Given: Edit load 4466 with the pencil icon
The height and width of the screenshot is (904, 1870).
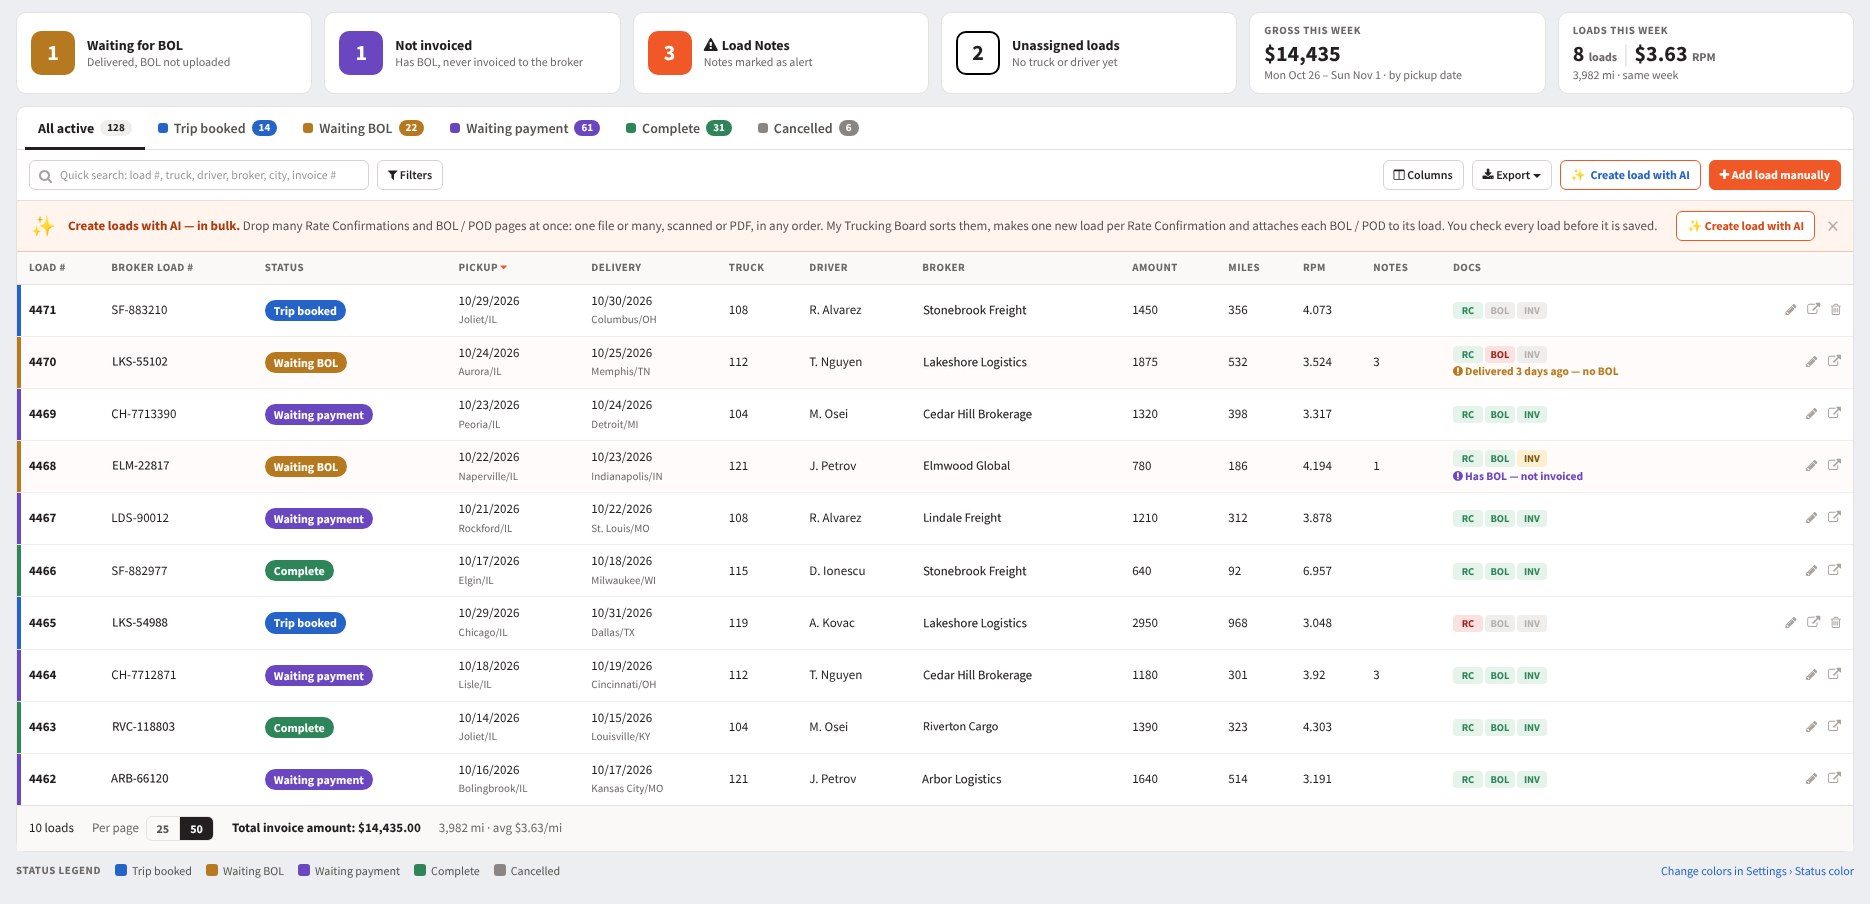Looking at the screenshot, I should point(1811,571).
